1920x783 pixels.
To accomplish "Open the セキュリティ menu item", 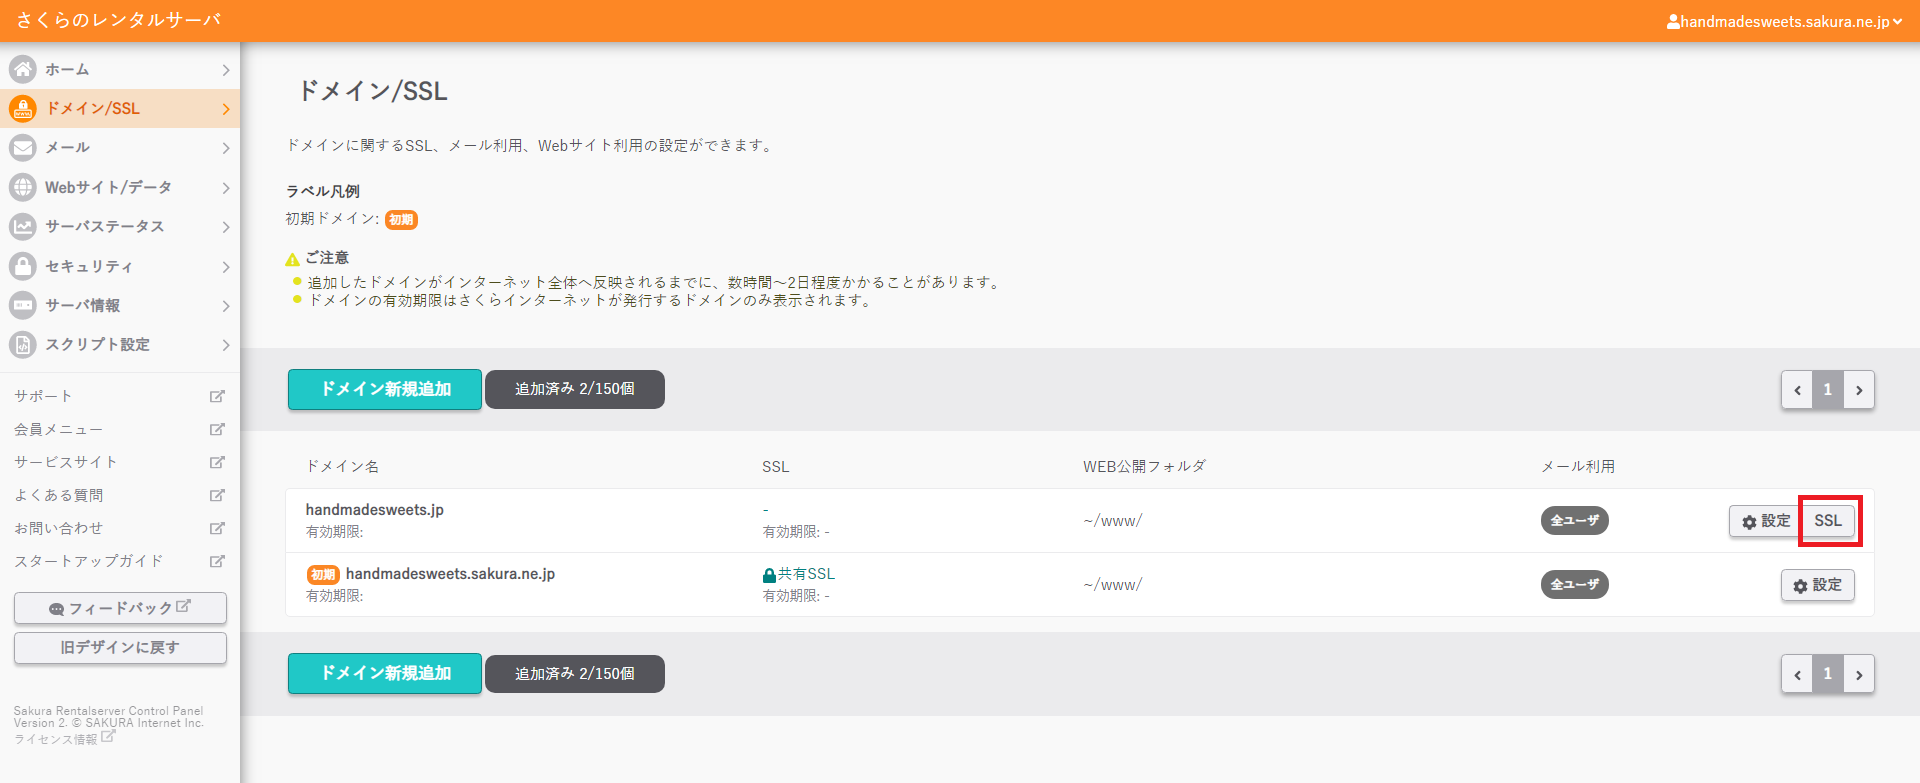I will point(120,266).
